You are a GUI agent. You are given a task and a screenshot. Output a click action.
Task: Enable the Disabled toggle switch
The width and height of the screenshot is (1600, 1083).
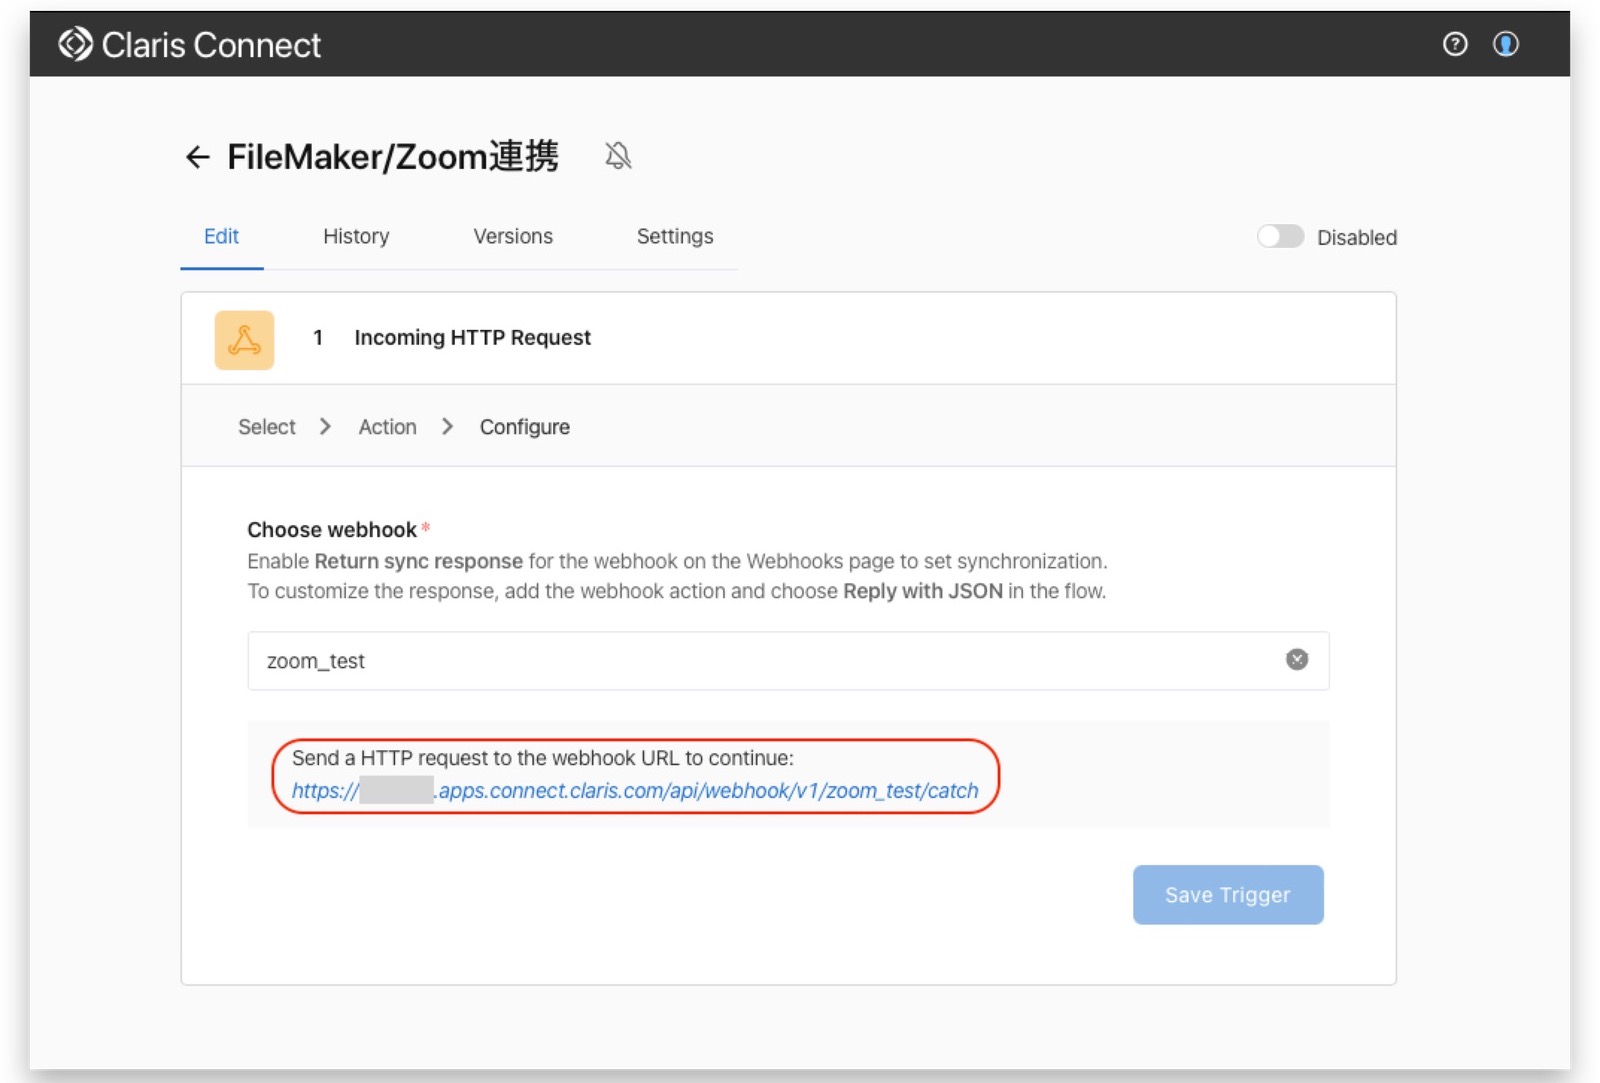point(1281,237)
